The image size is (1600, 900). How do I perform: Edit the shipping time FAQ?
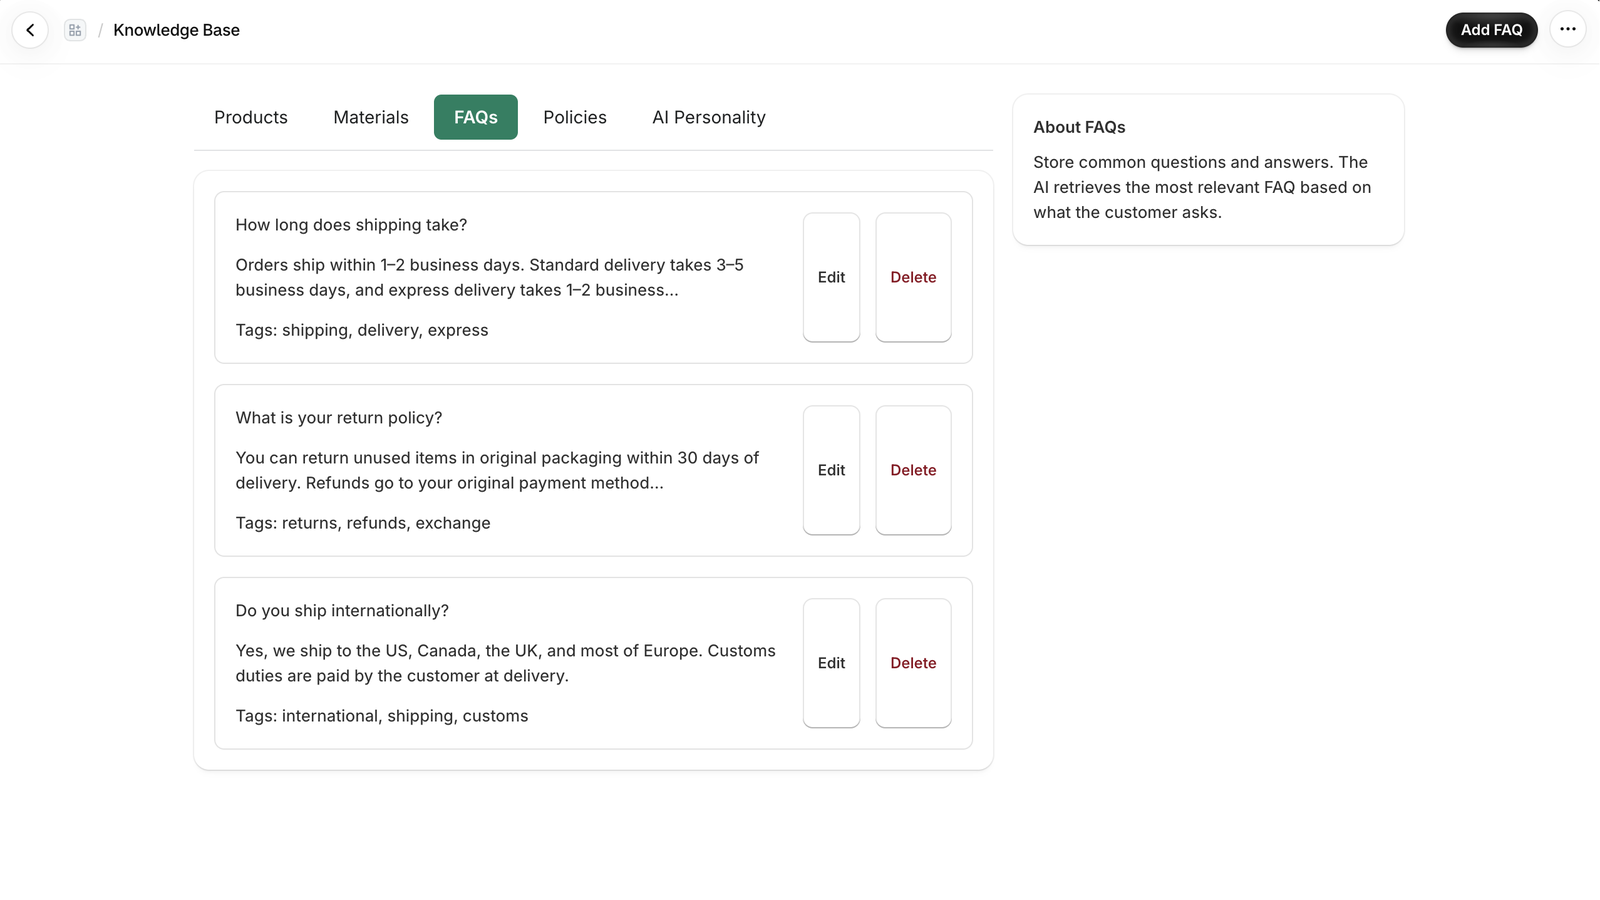point(831,277)
